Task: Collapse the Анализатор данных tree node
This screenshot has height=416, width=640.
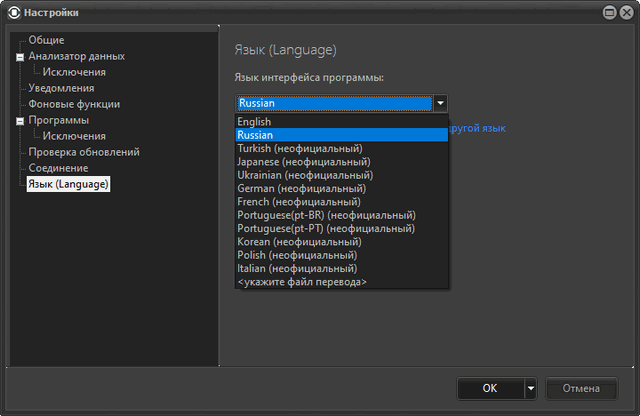Action: click(x=18, y=57)
